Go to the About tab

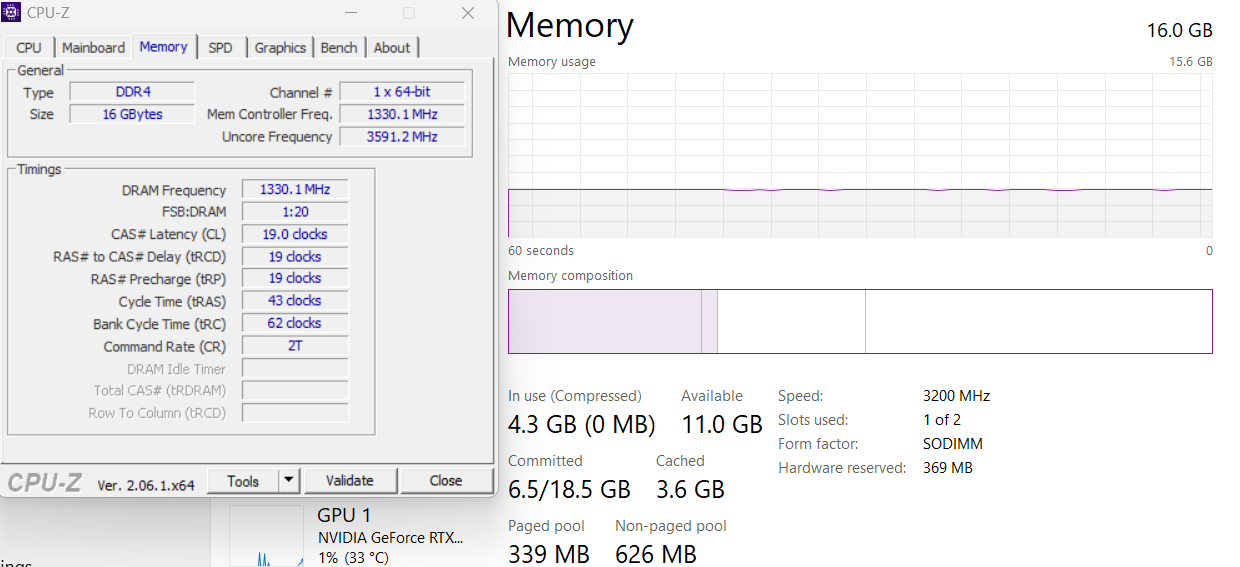click(392, 47)
